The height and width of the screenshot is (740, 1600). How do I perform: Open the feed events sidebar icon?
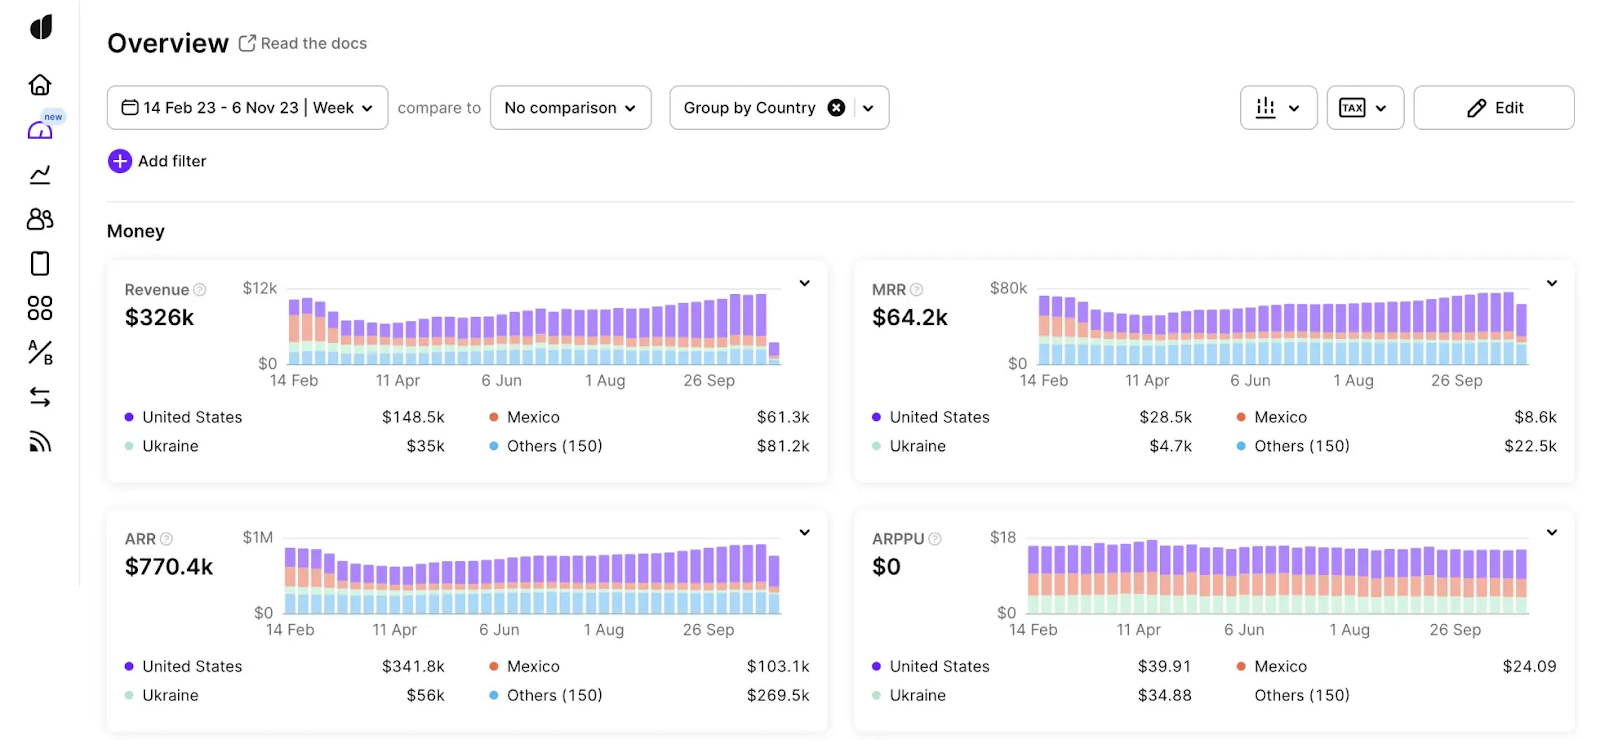click(40, 441)
